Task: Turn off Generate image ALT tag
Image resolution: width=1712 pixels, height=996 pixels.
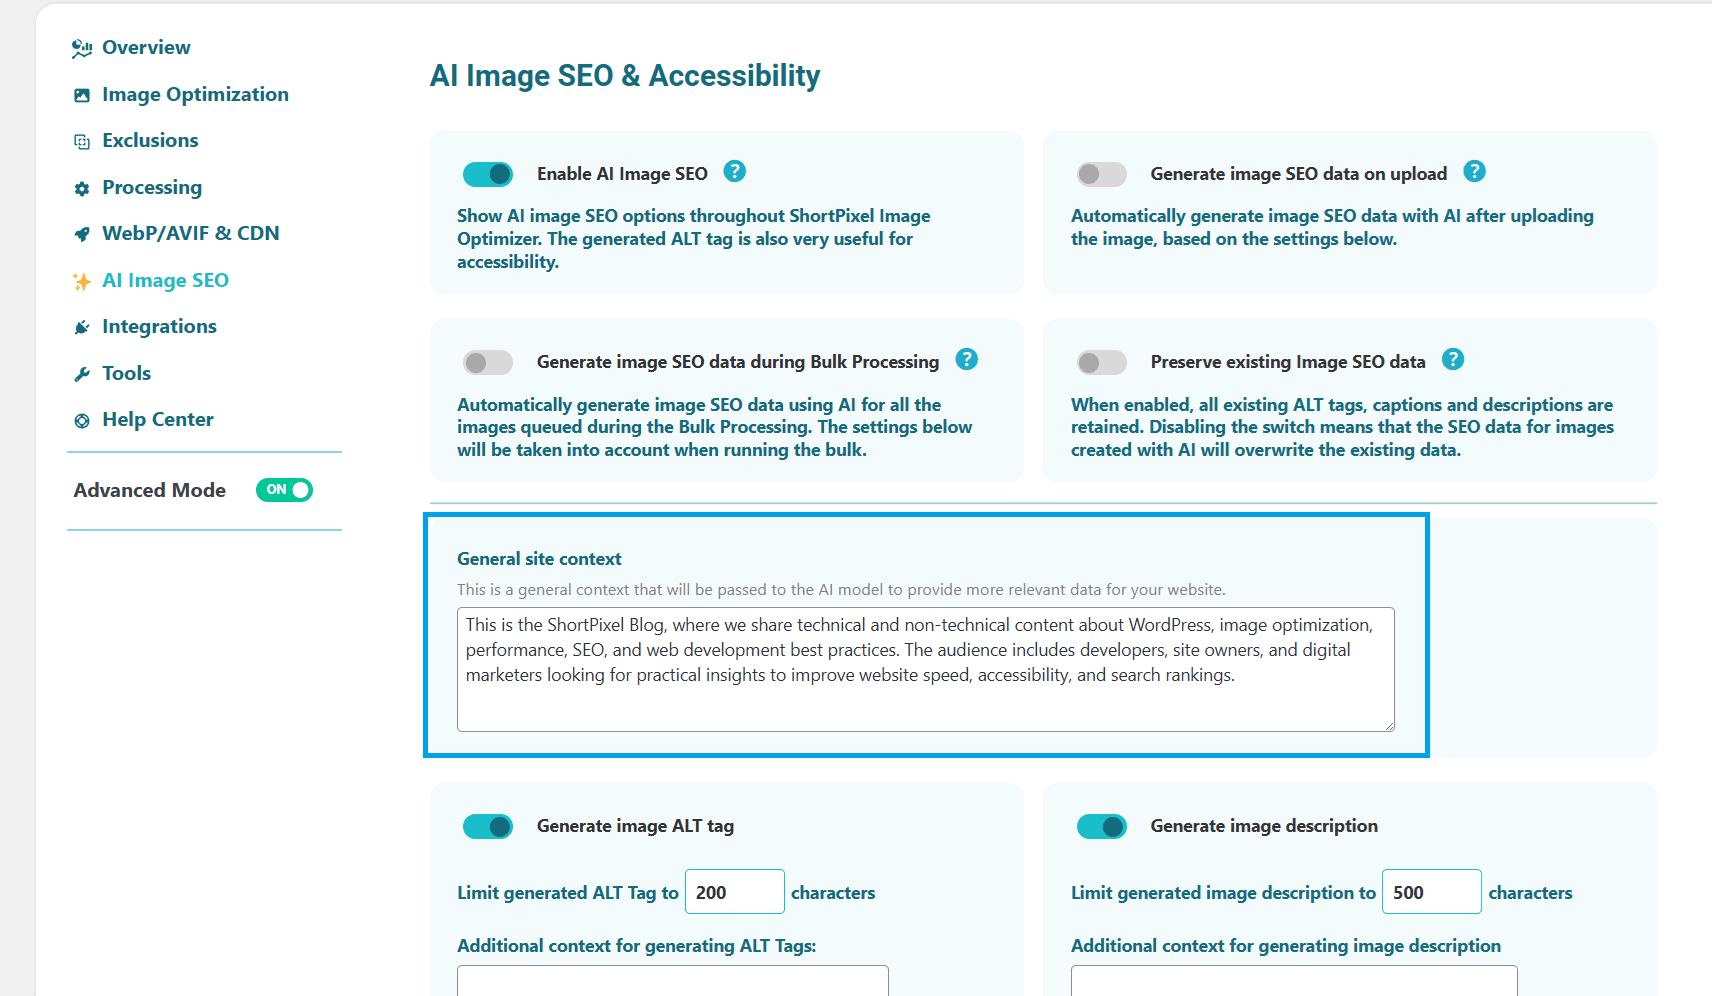Action: click(488, 826)
